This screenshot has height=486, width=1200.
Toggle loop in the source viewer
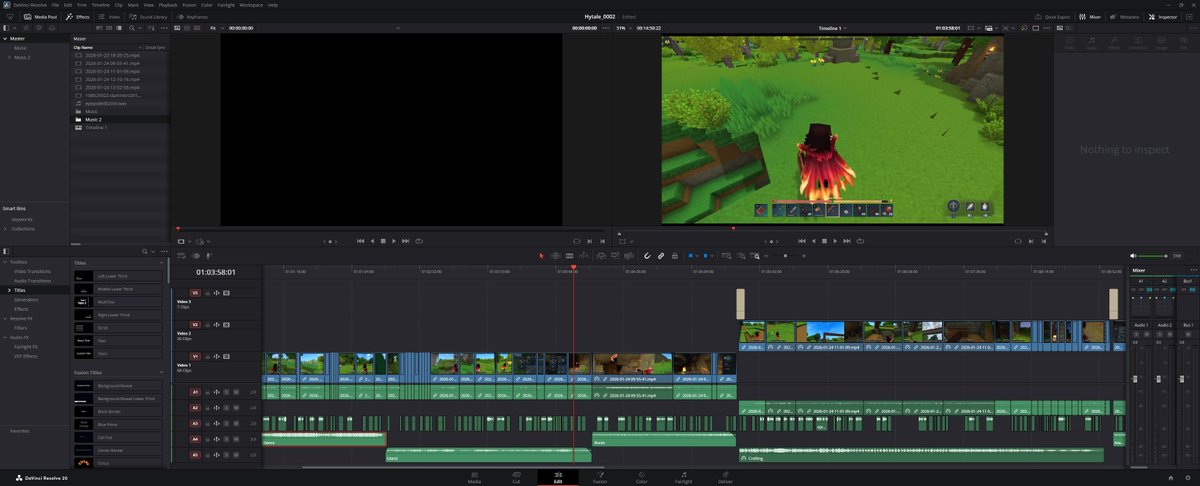coord(420,241)
